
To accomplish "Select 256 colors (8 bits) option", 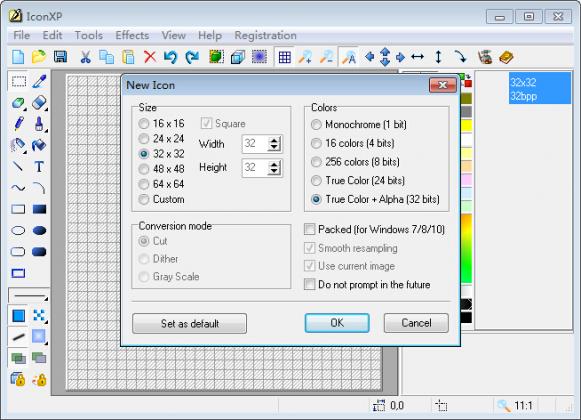I will point(355,162).
